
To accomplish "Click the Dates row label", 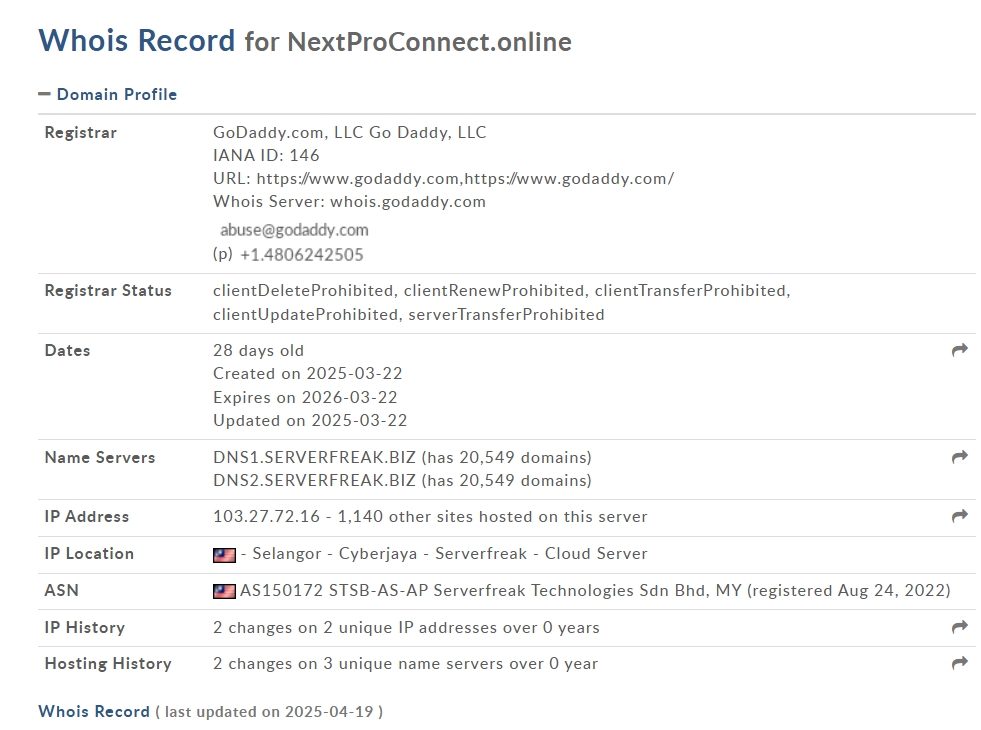I will tap(68, 350).
